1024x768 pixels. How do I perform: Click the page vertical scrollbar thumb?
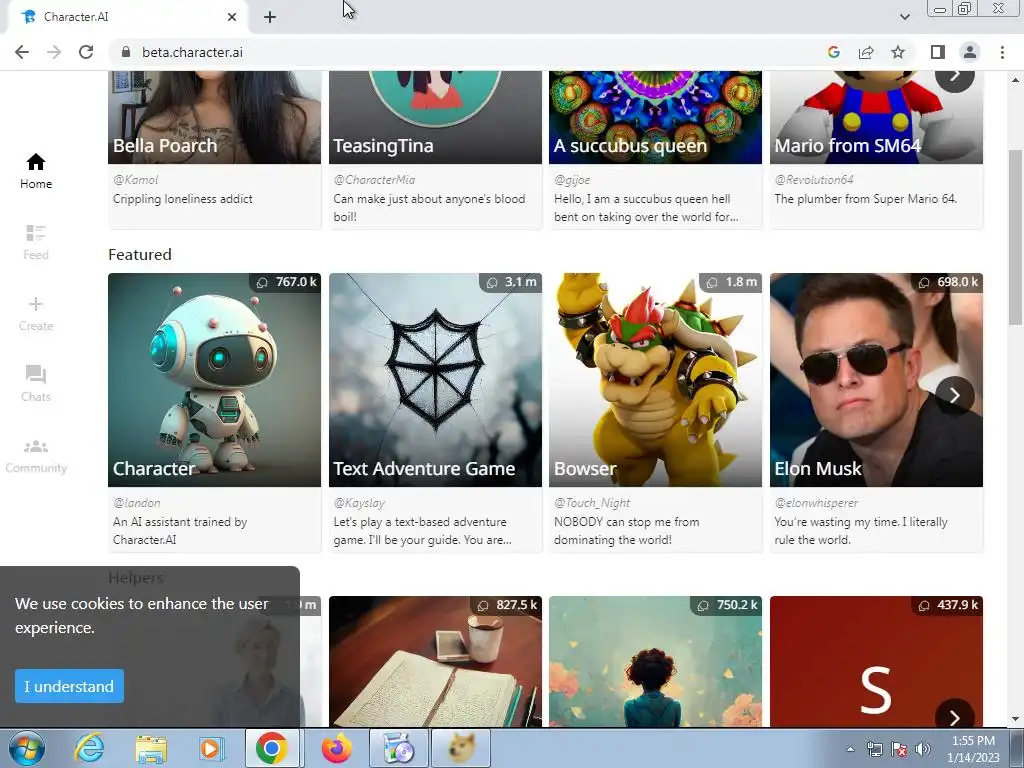click(1015, 236)
